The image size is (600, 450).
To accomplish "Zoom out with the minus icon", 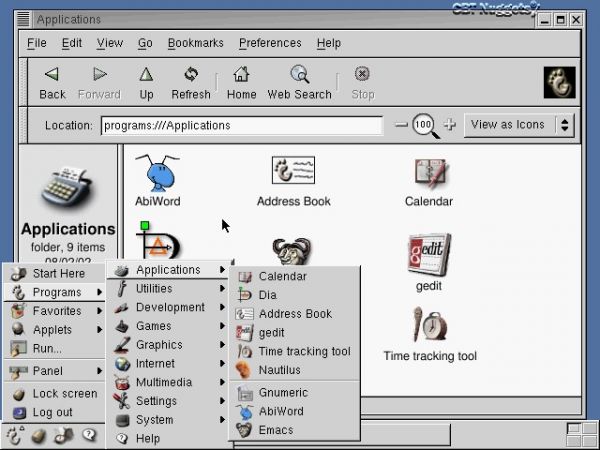I will tap(401, 124).
